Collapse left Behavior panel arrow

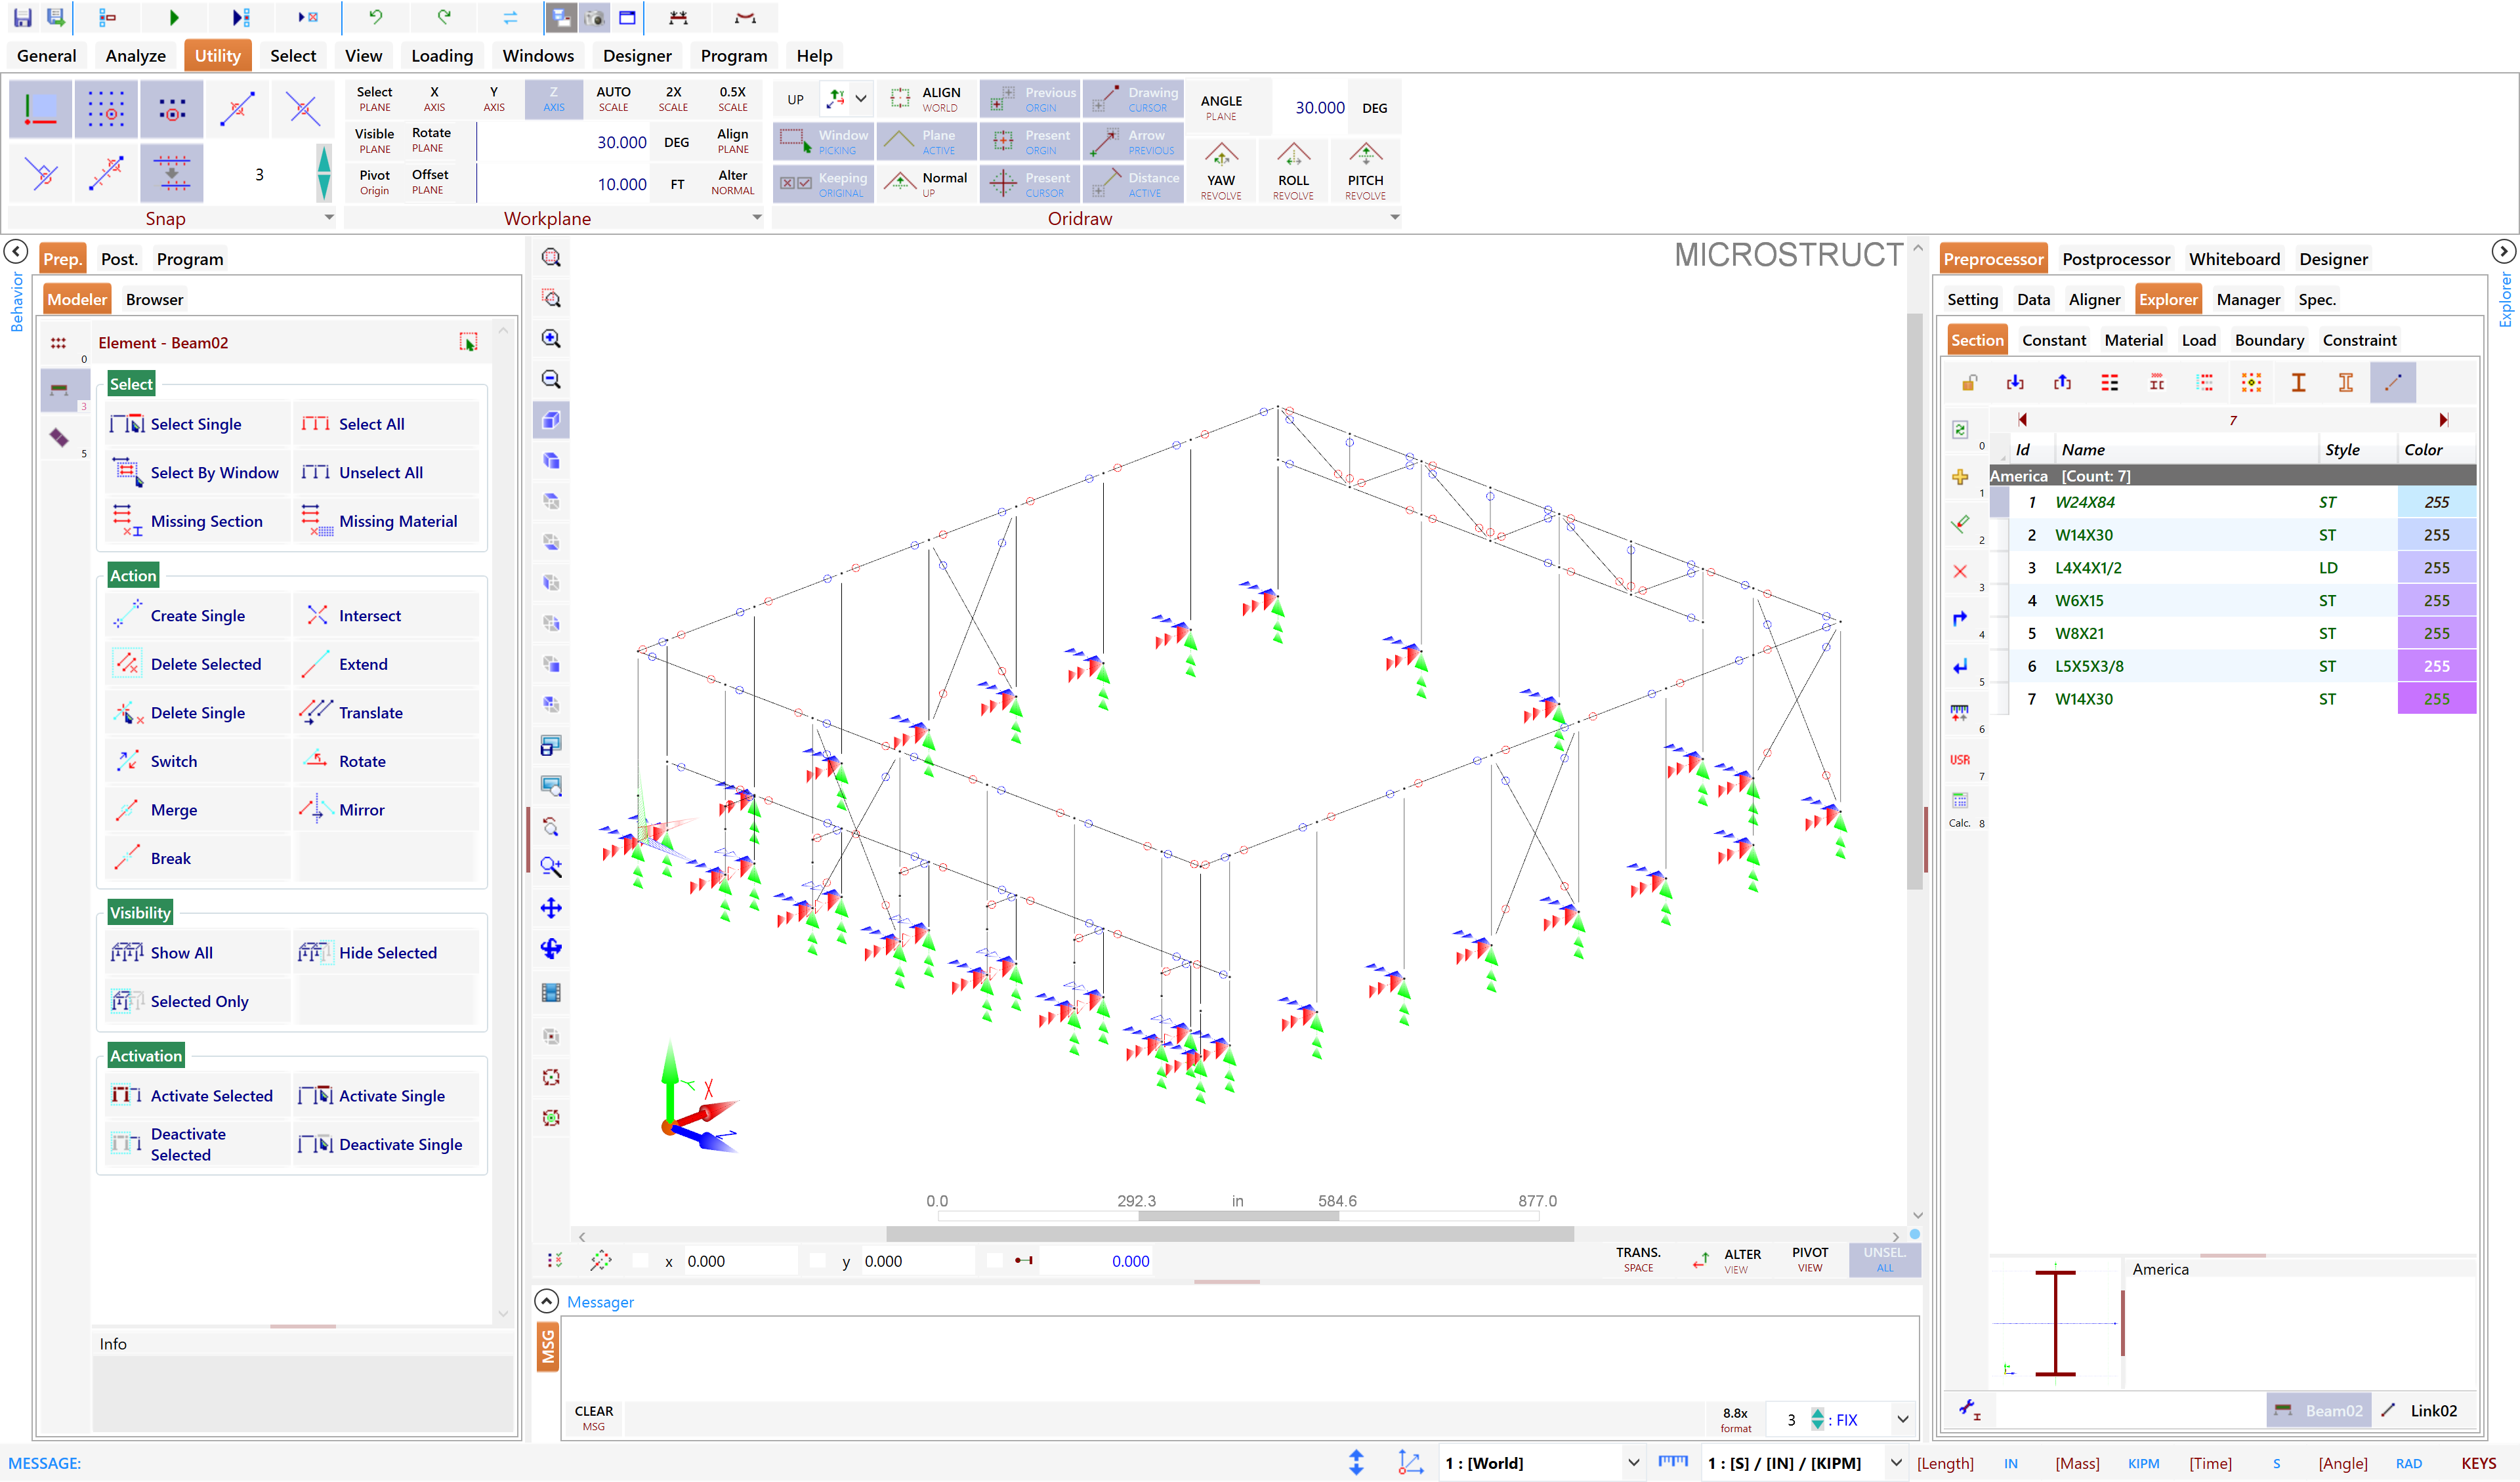pyautogui.click(x=16, y=251)
